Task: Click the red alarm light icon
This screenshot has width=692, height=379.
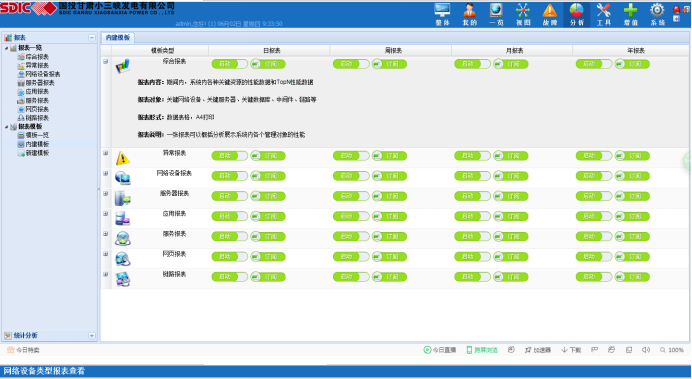Action: 677,9
